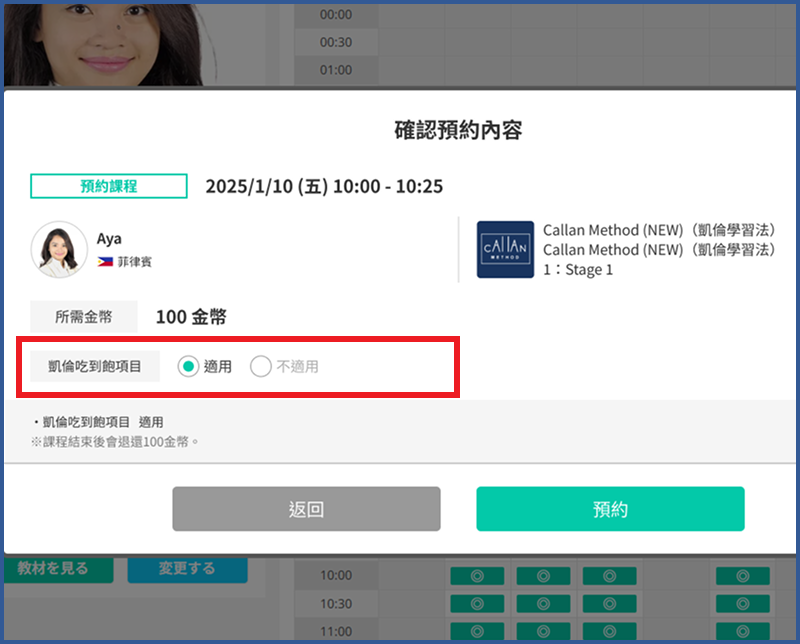Click the green 預約 confirm button

coord(610,509)
